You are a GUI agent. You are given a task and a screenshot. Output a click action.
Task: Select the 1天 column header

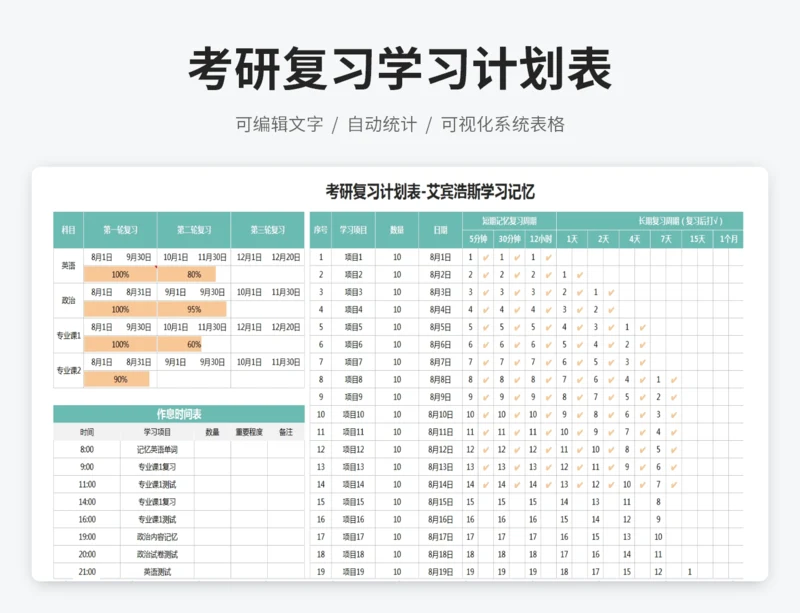(572, 239)
